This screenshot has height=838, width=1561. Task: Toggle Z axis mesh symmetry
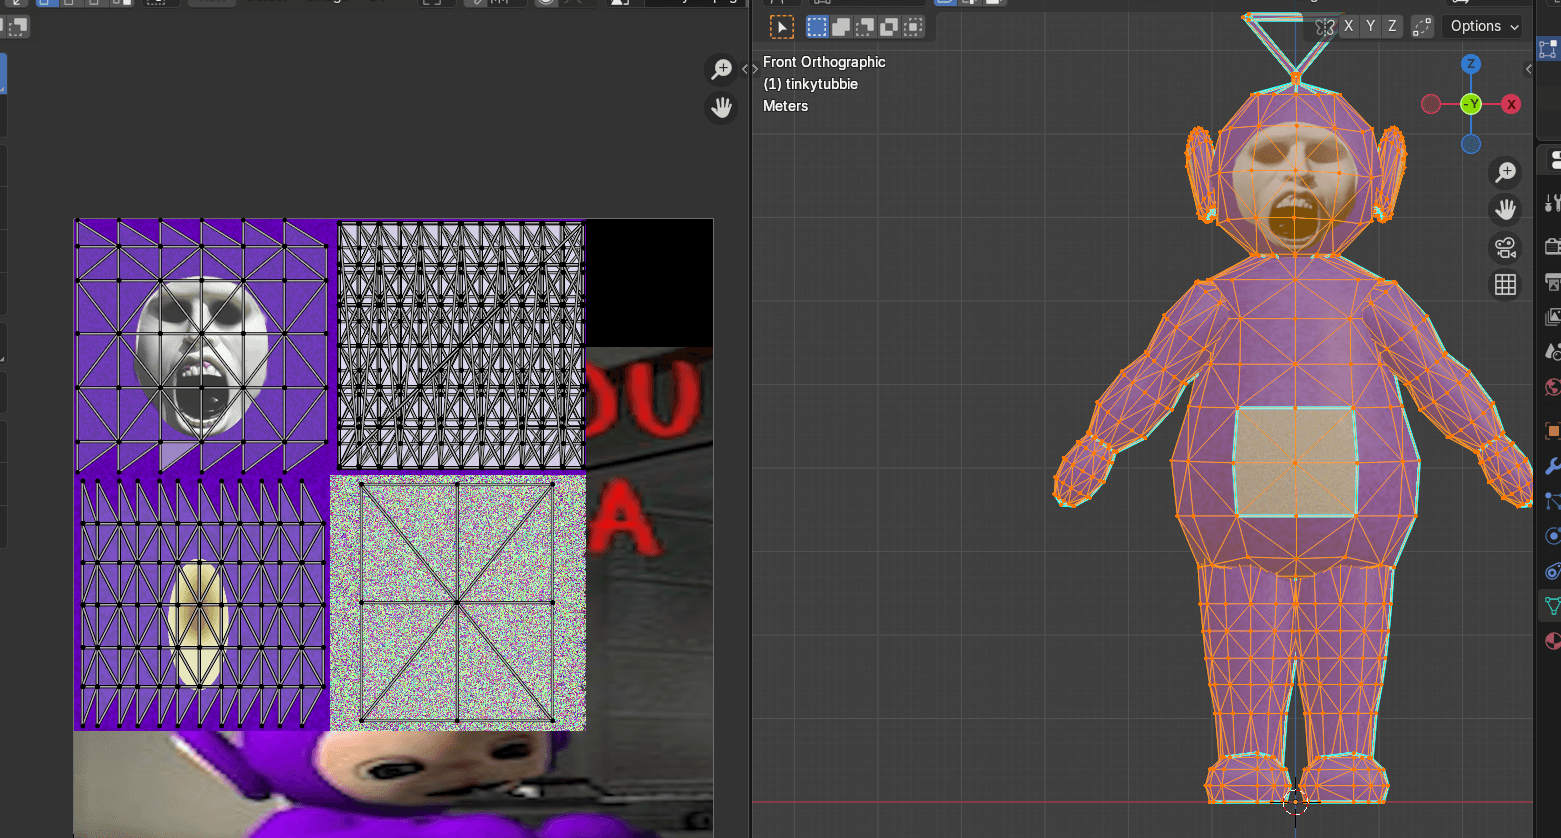pyautogui.click(x=1392, y=26)
